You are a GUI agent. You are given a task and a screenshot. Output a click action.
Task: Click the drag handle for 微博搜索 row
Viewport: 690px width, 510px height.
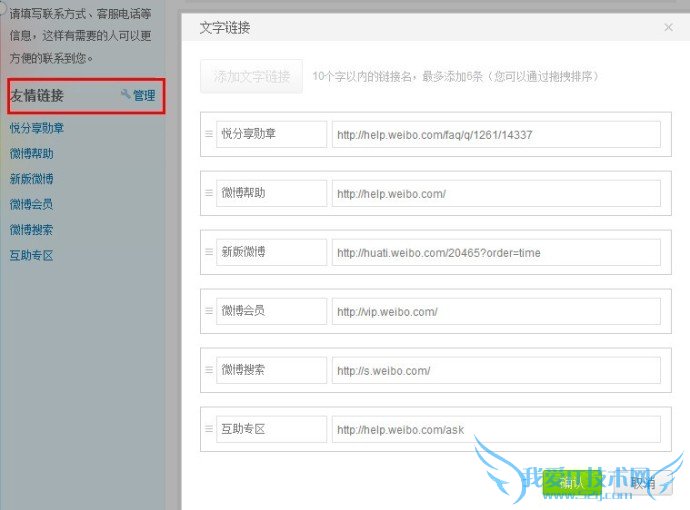click(209, 370)
